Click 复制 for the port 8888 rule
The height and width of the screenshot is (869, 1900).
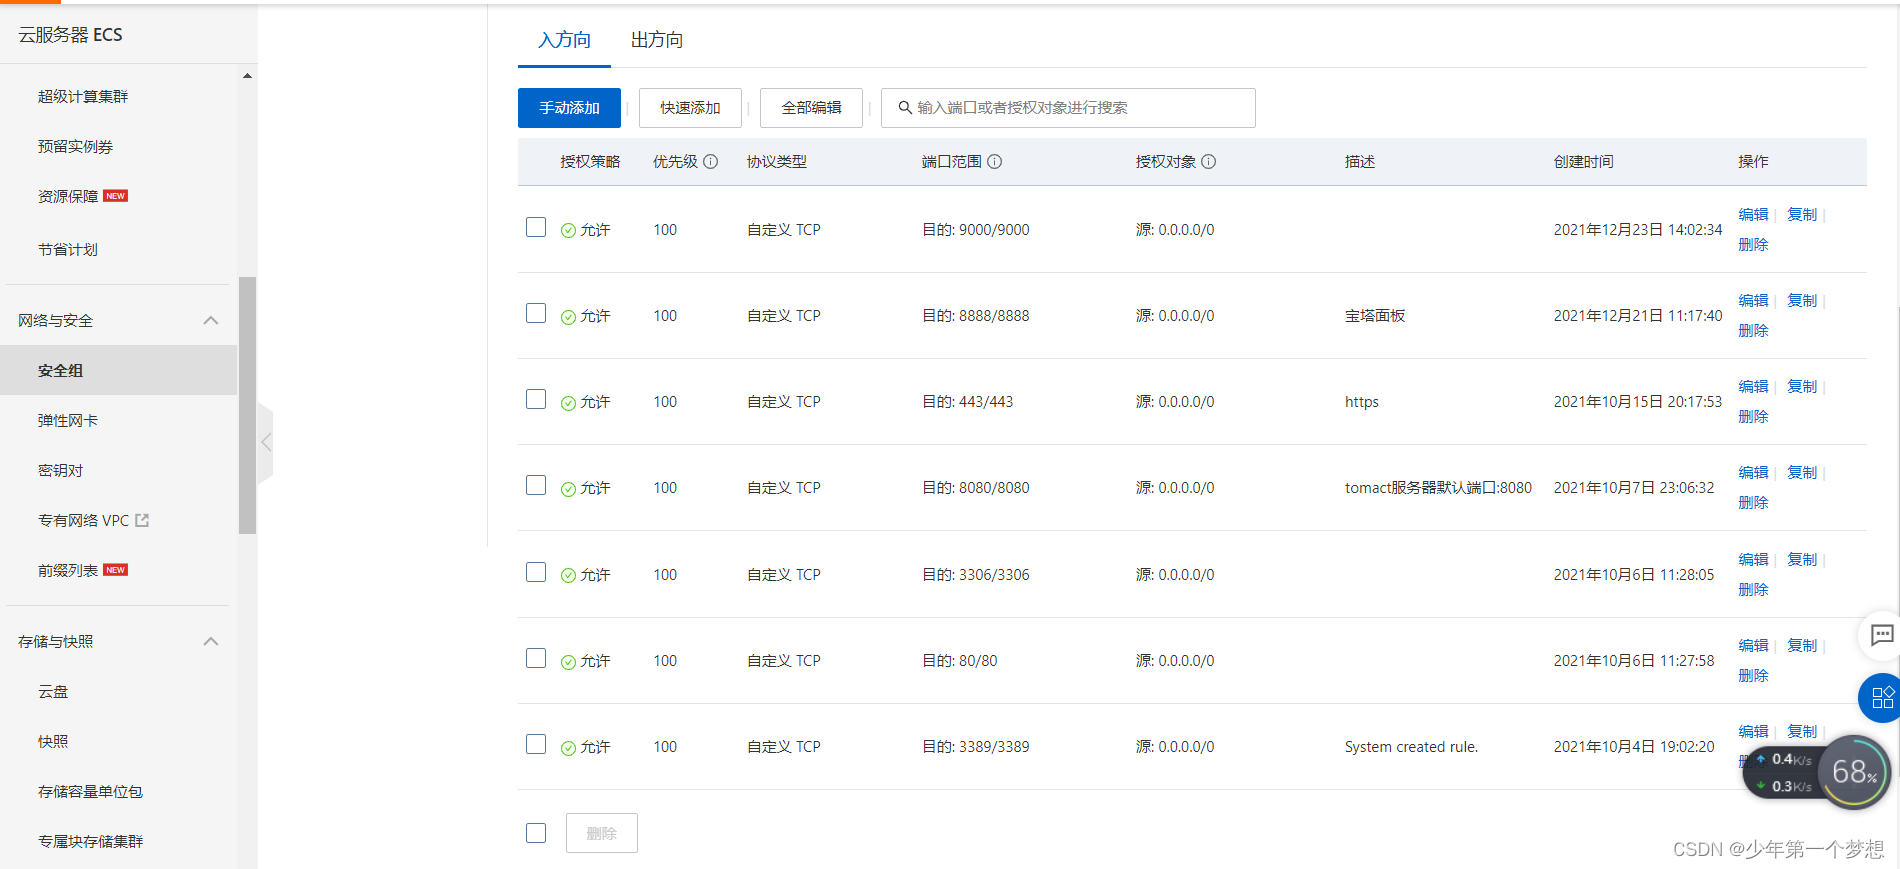pyautogui.click(x=1802, y=300)
